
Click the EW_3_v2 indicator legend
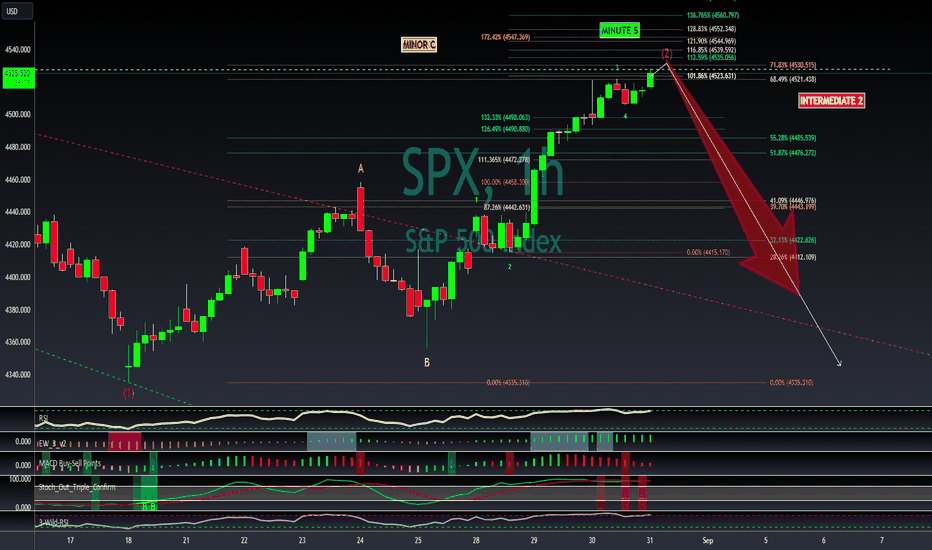click(x=52, y=443)
